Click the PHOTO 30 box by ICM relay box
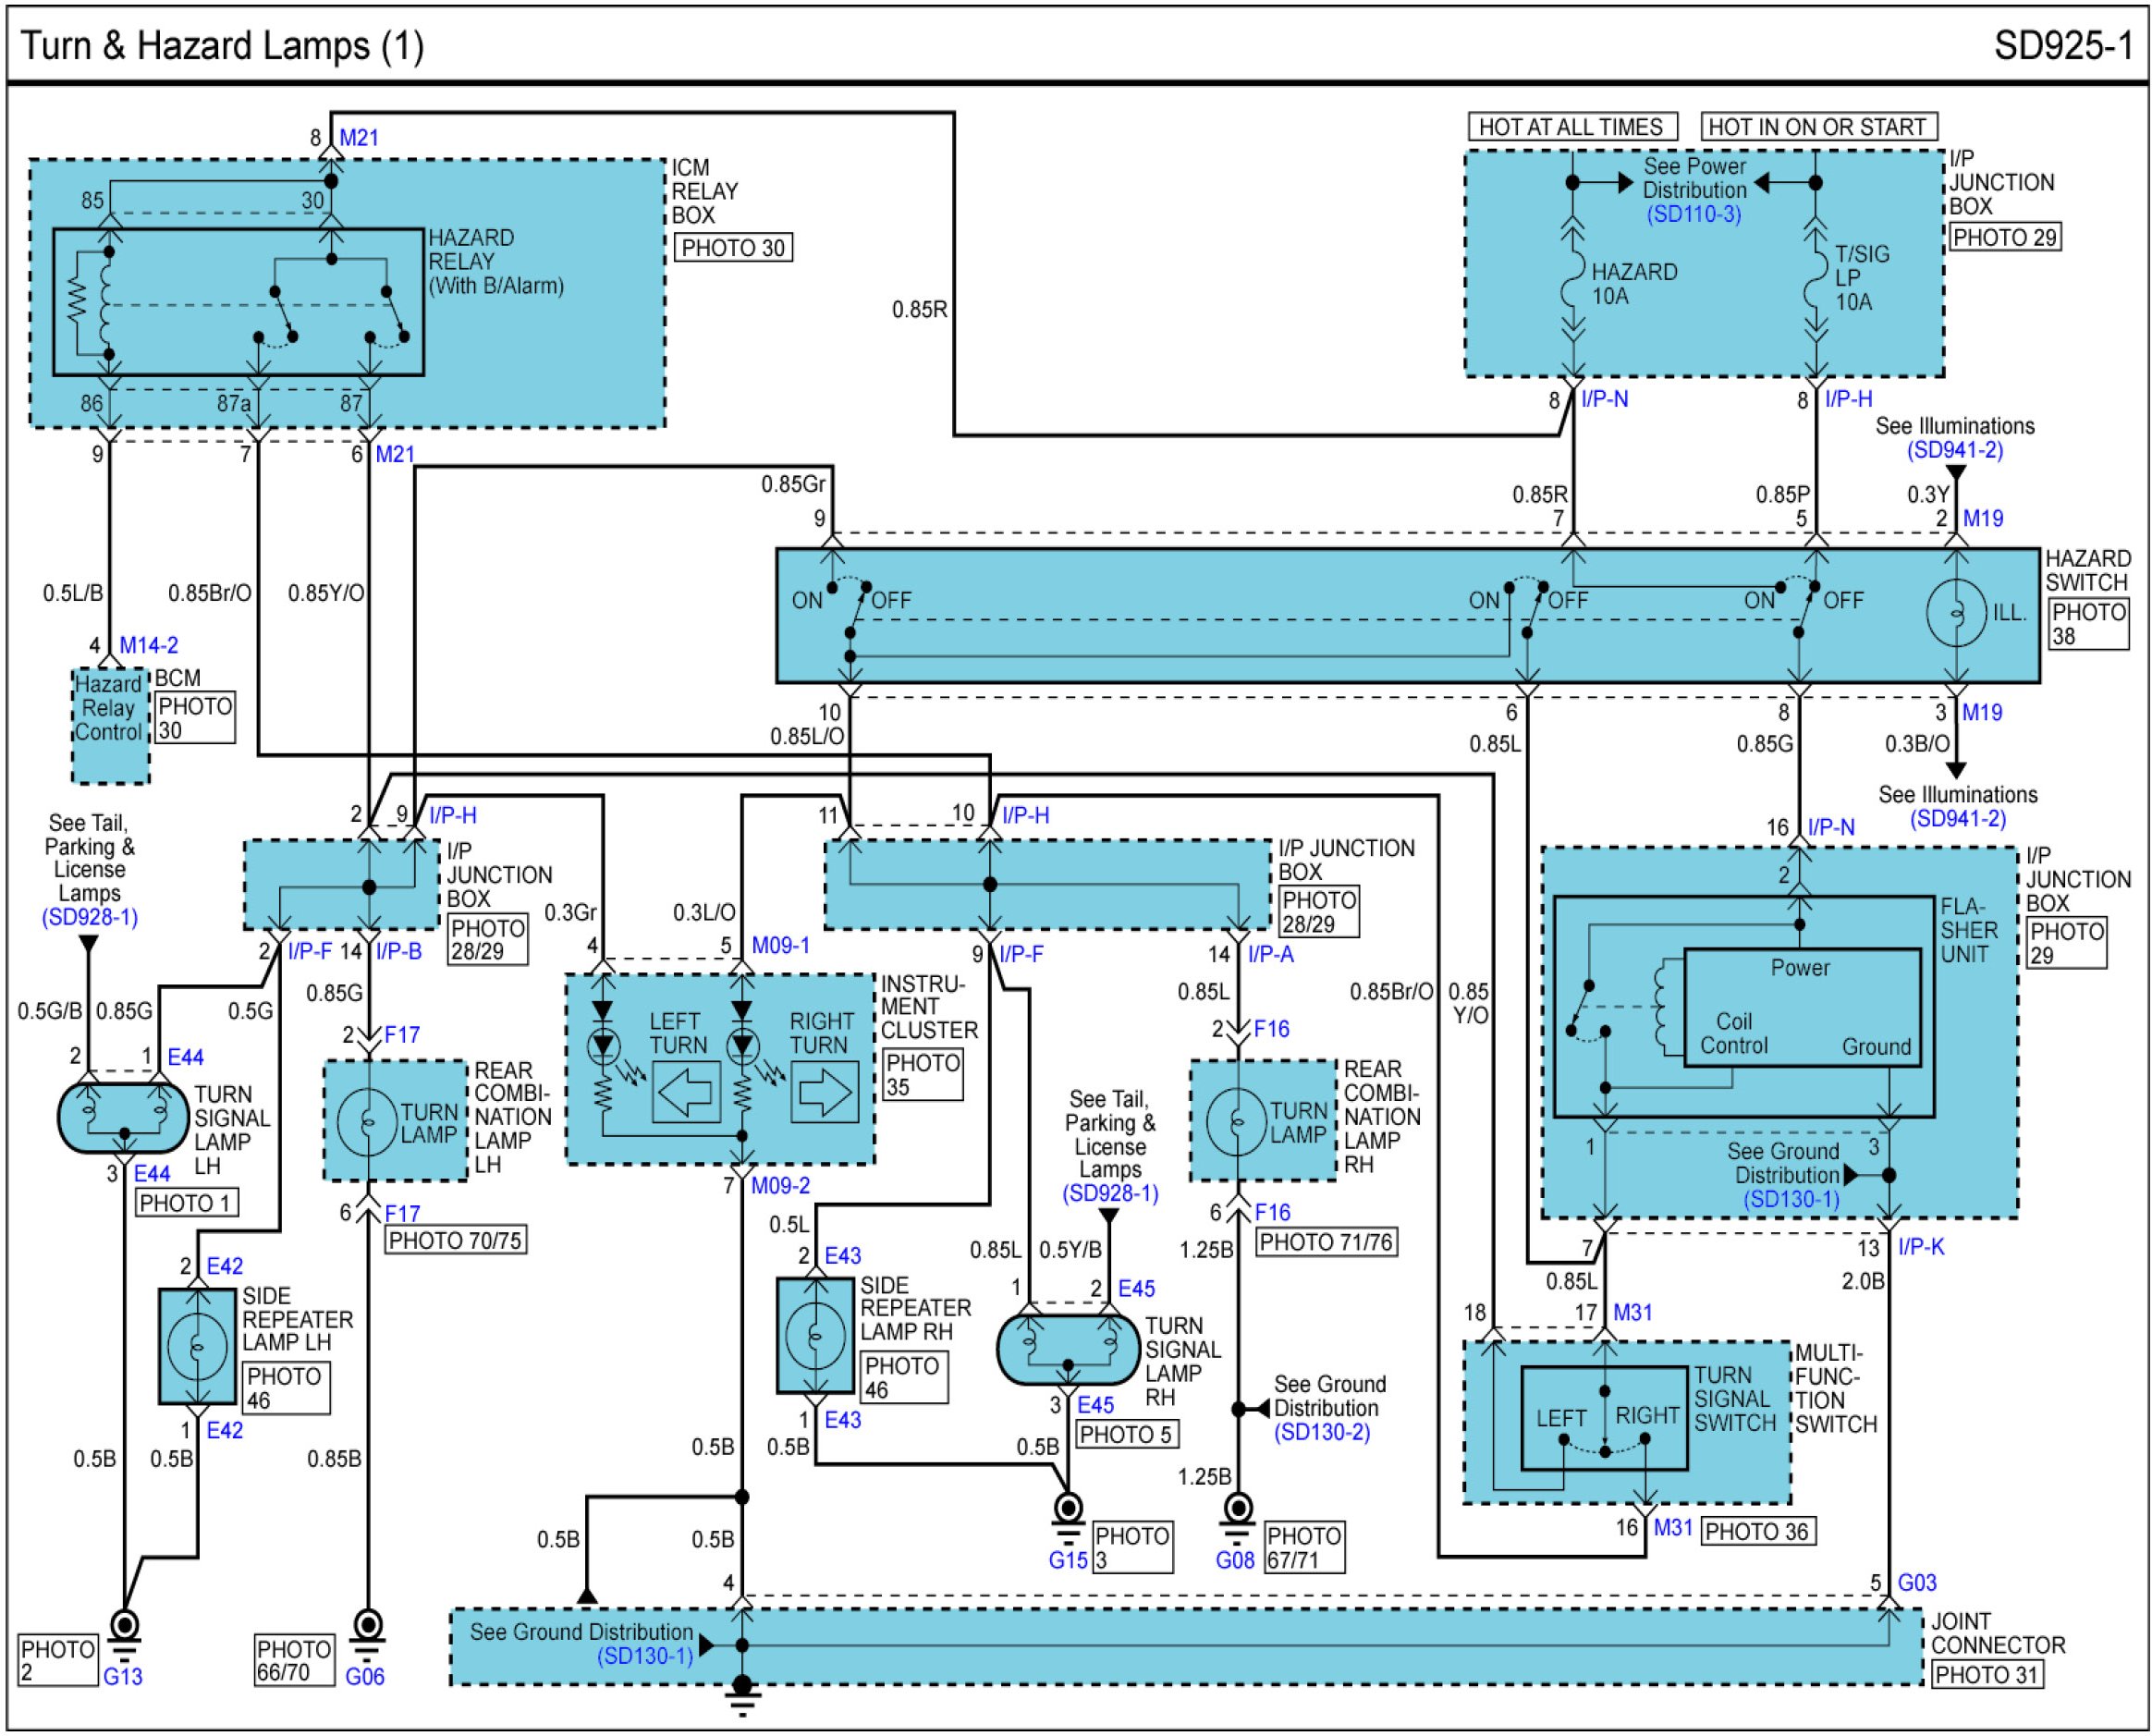Viewport: 2152px width, 1736px height. (733, 248)
